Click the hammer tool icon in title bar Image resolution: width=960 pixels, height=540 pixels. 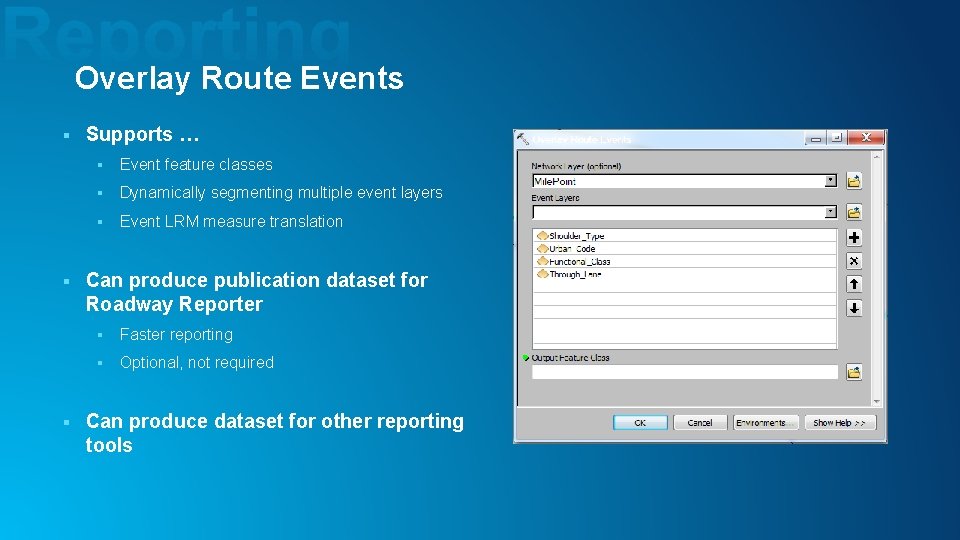point(522,139)
